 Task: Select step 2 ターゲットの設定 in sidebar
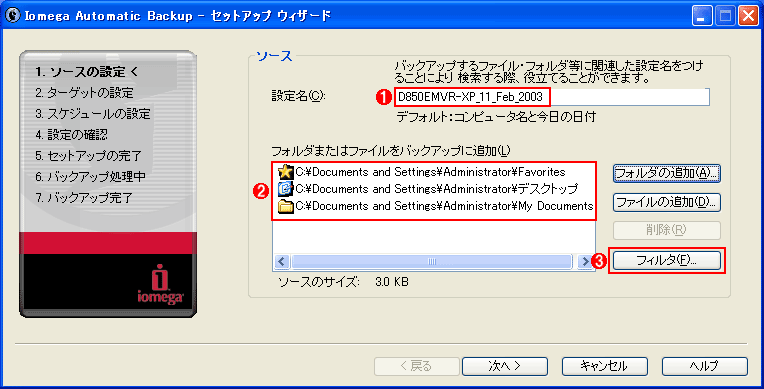[84, 93]
